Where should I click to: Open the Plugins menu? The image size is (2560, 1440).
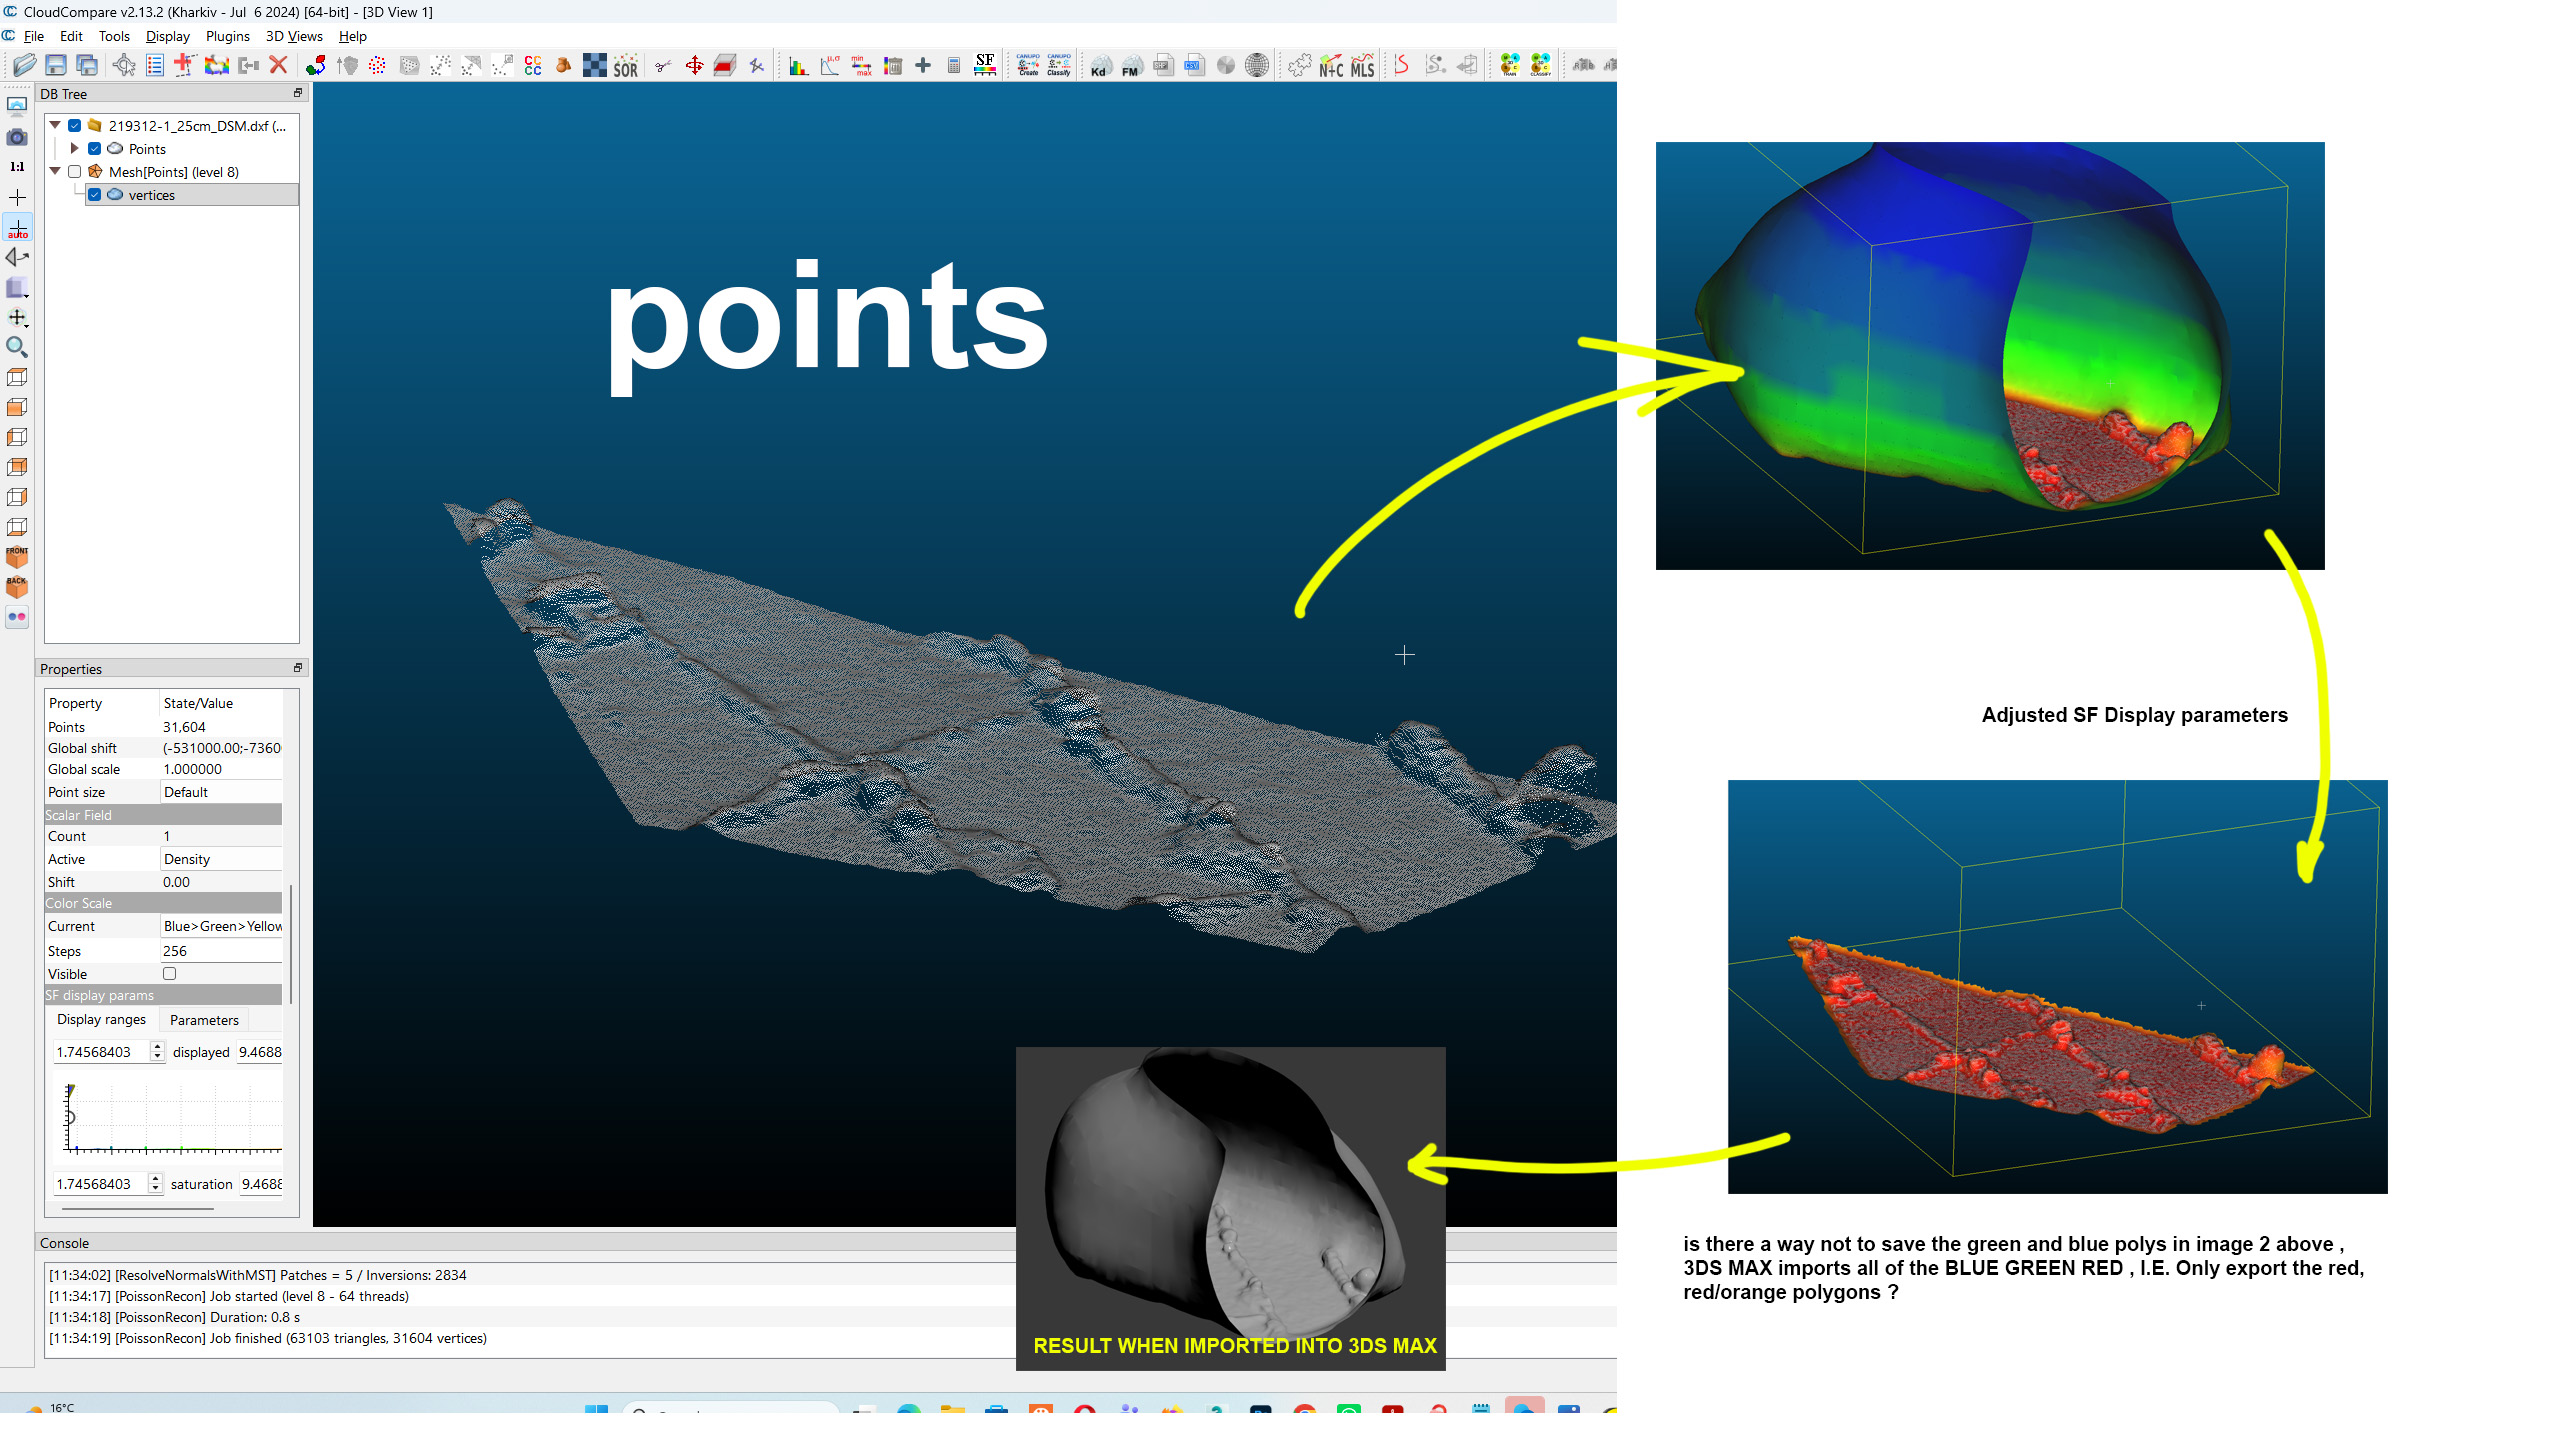pos(228,36)
